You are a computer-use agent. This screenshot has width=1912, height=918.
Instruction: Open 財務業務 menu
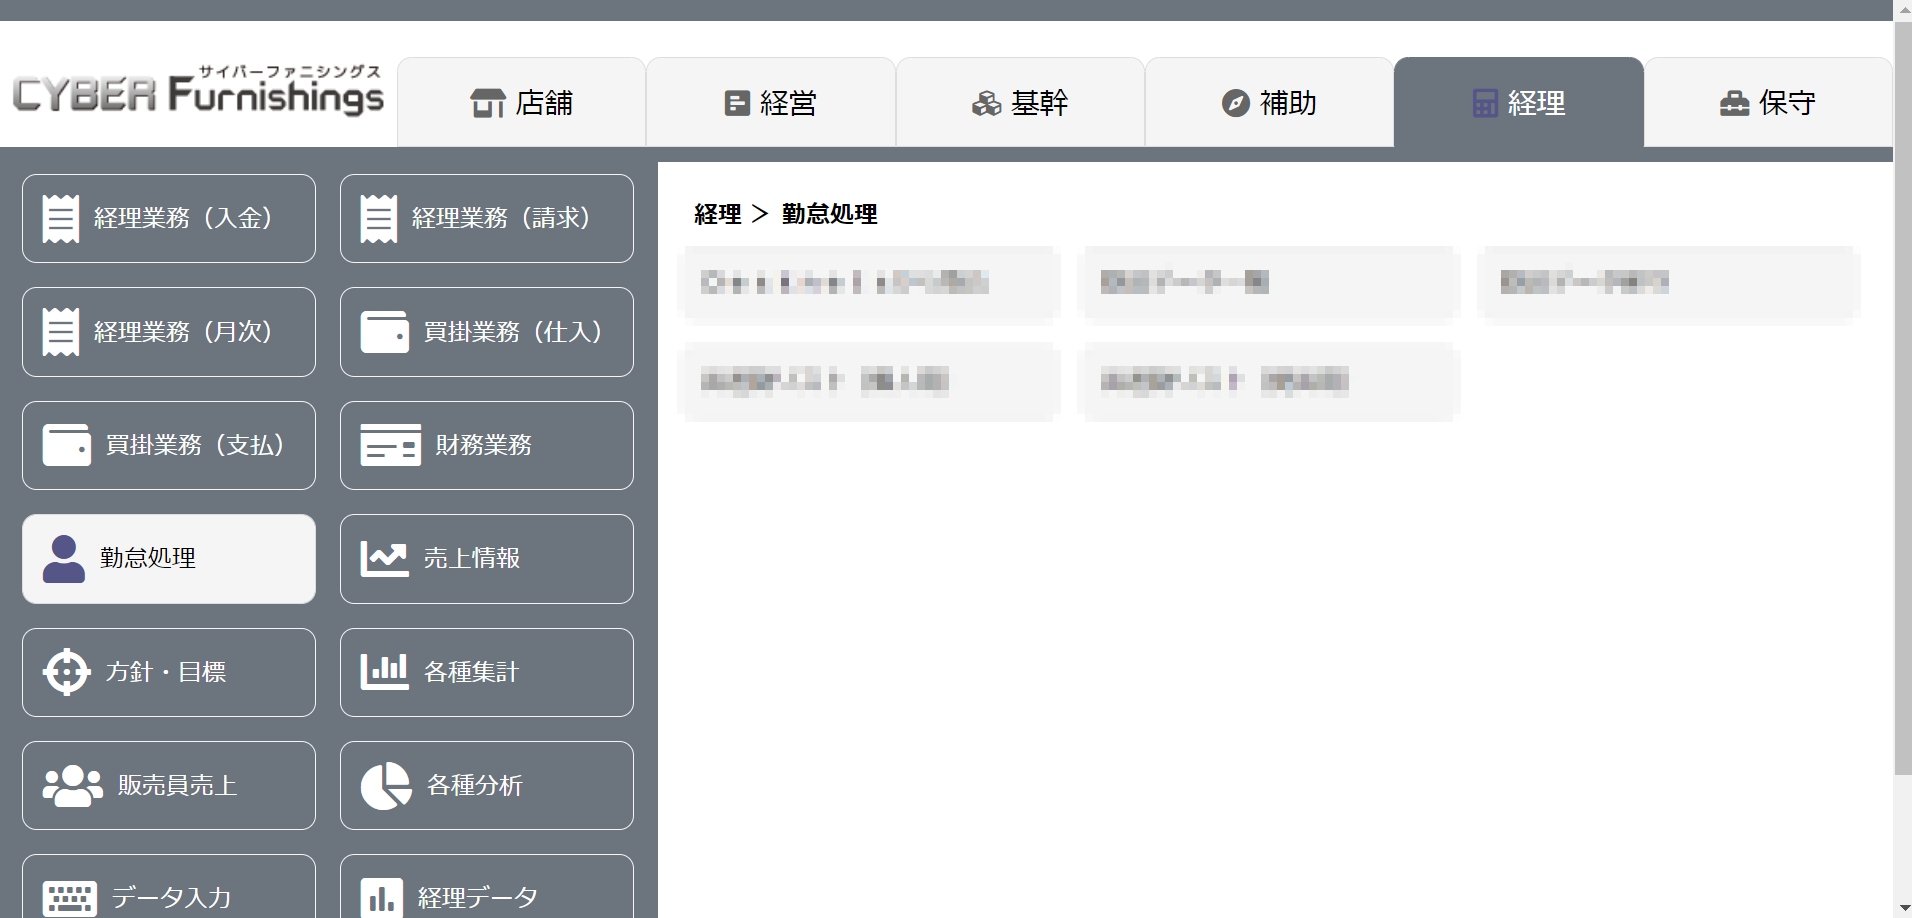coord(487,446)
